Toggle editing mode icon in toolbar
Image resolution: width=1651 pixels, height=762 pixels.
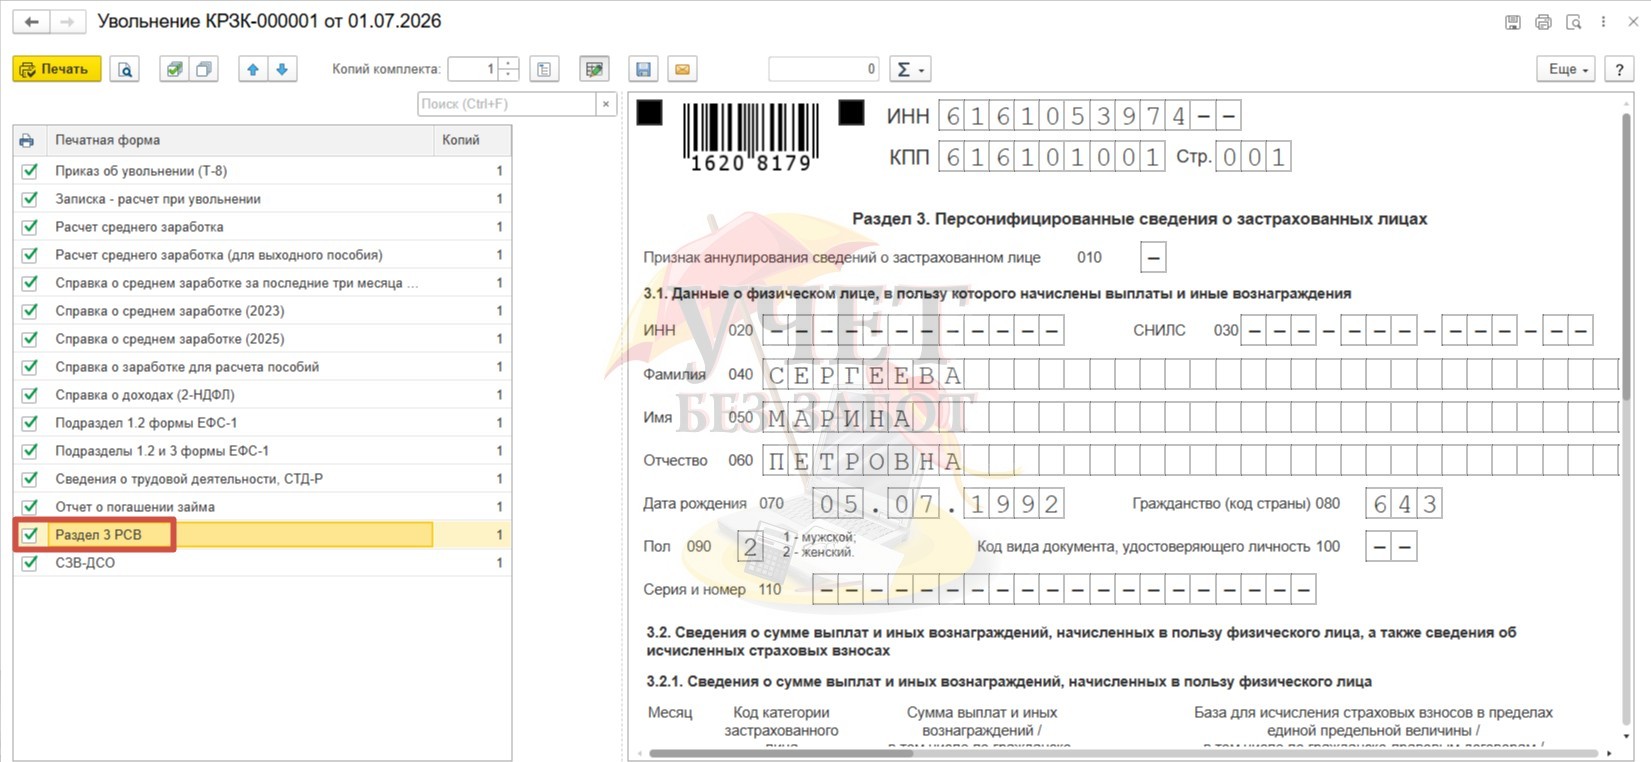(x=594, y=69)
